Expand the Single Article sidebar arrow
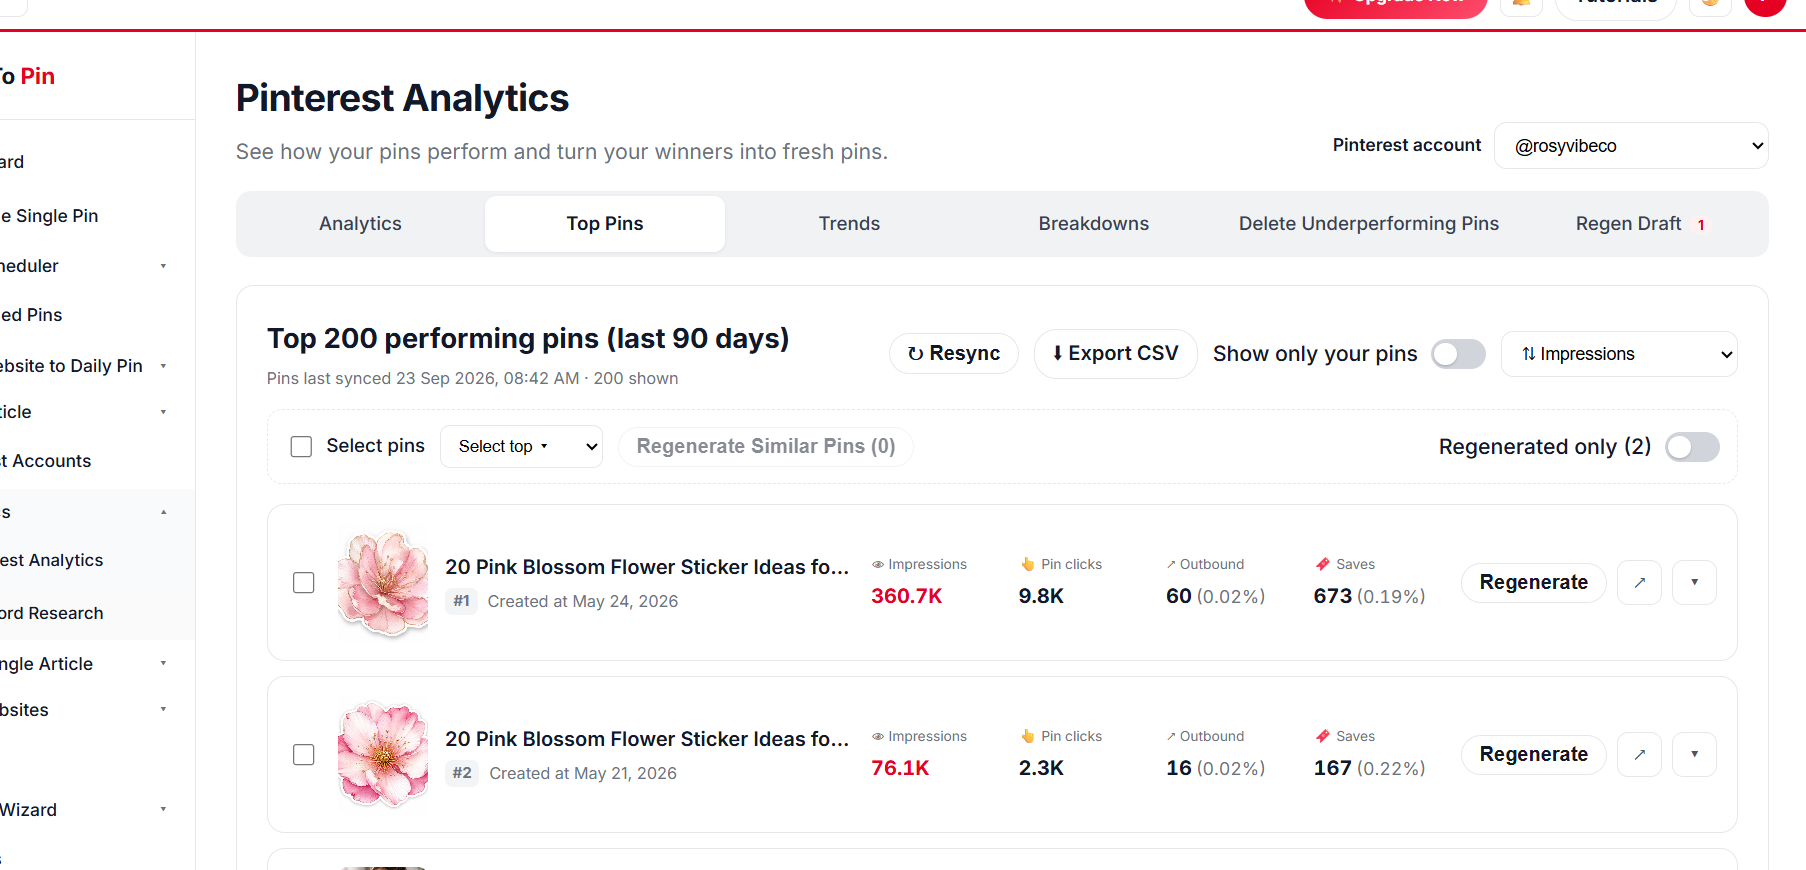Screen dimensions: 1806x870 pyautogui.click(x=163, y=664)
